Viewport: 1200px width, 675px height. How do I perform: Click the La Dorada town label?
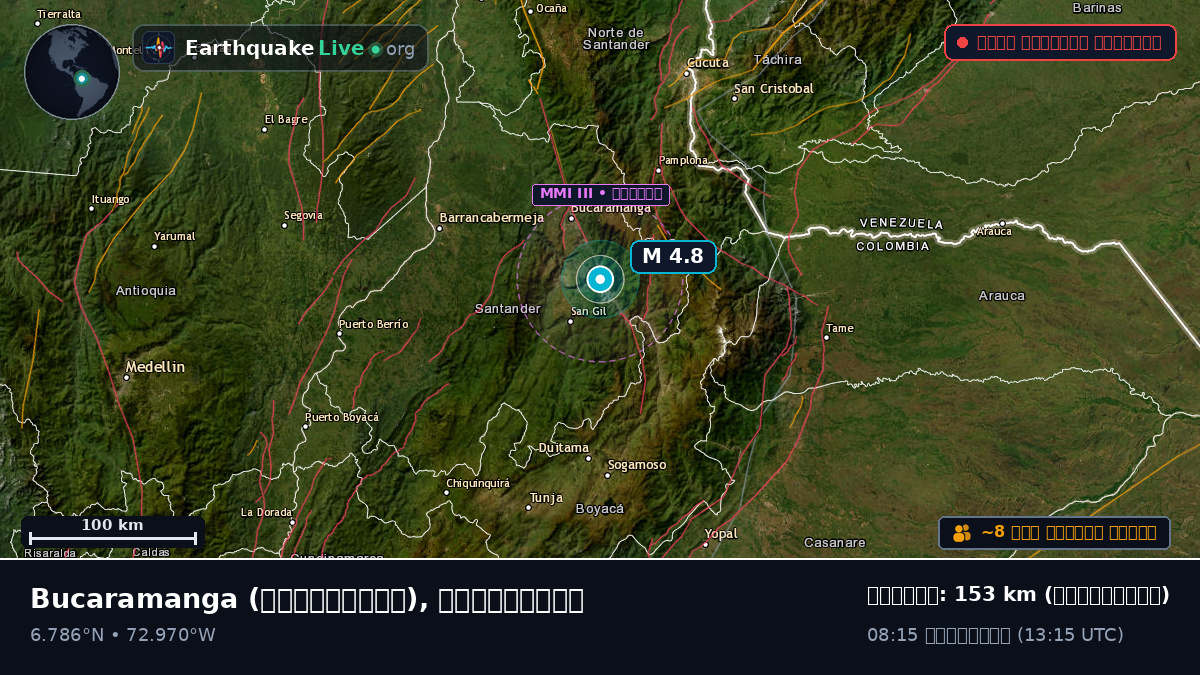[x=267, y=513]
